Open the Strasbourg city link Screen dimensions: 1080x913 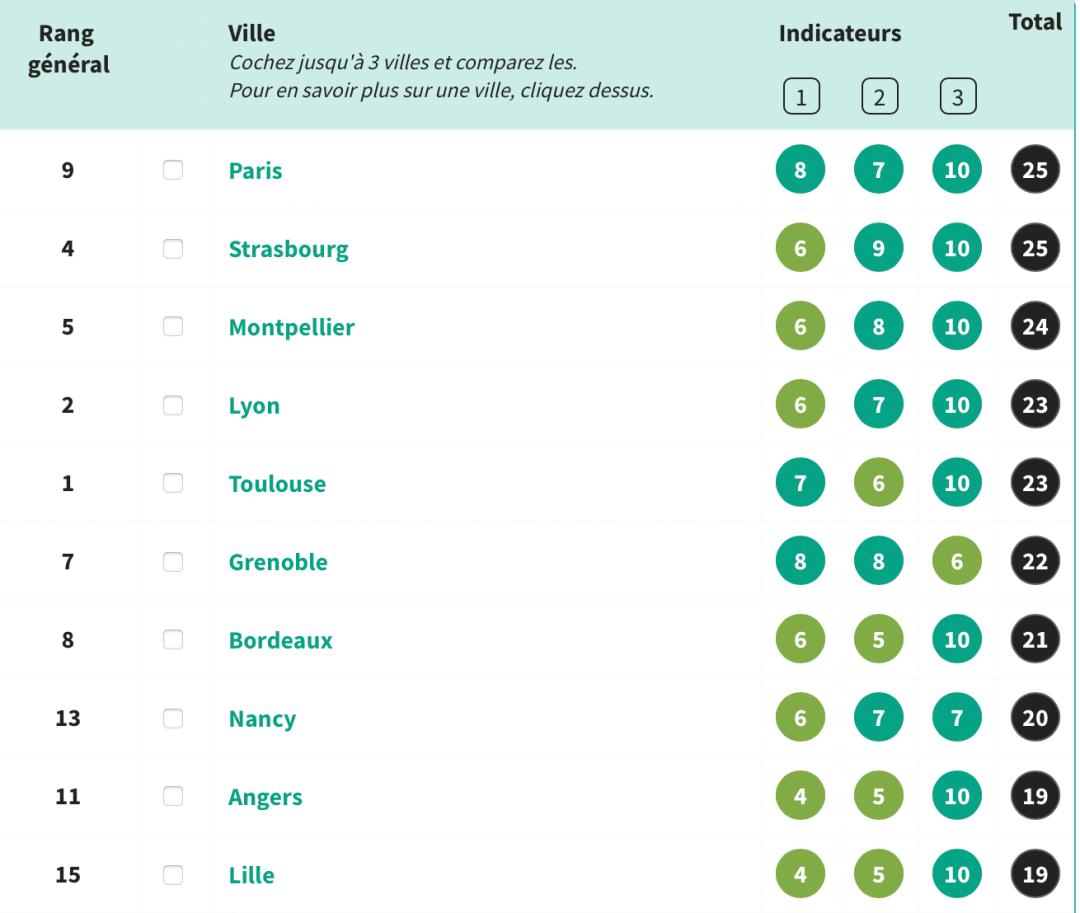pyautogui.click(x=288, y=250)
